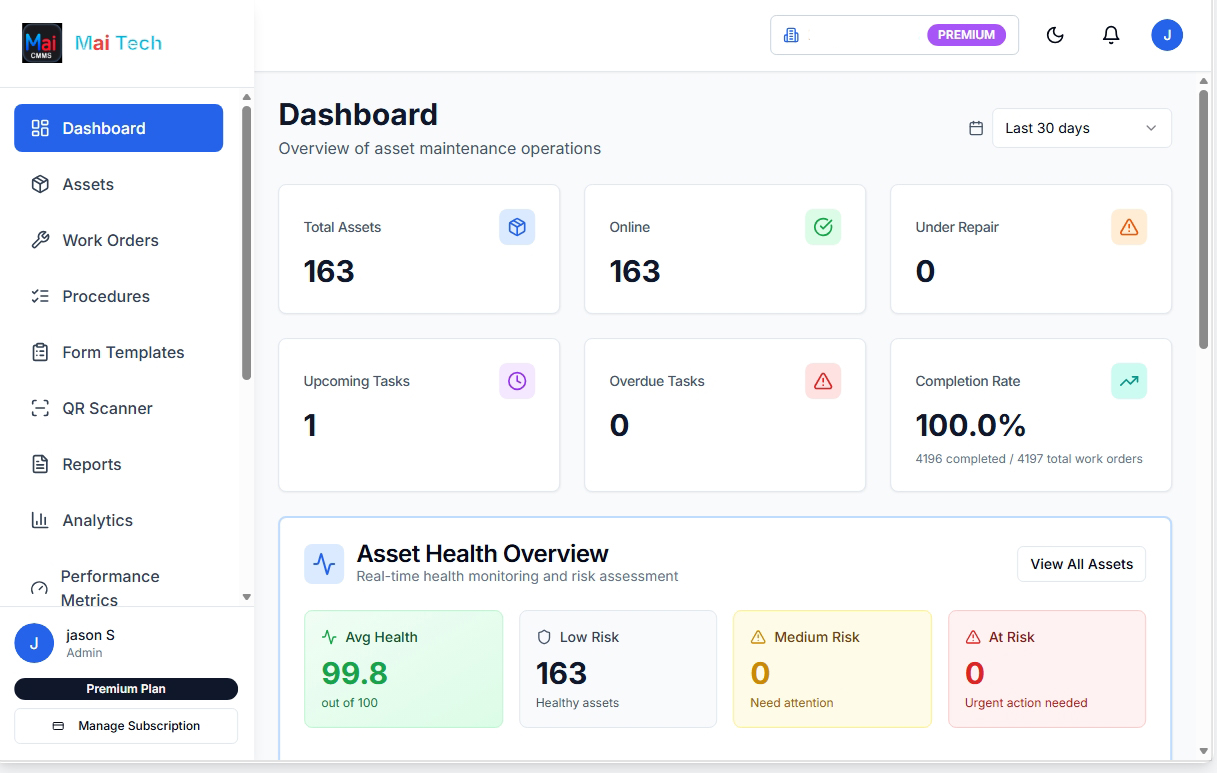The width and height of the screenshot is (1217, 773).
Task: Click the Completion Rate trend icon
Action: click(1129, 381)
